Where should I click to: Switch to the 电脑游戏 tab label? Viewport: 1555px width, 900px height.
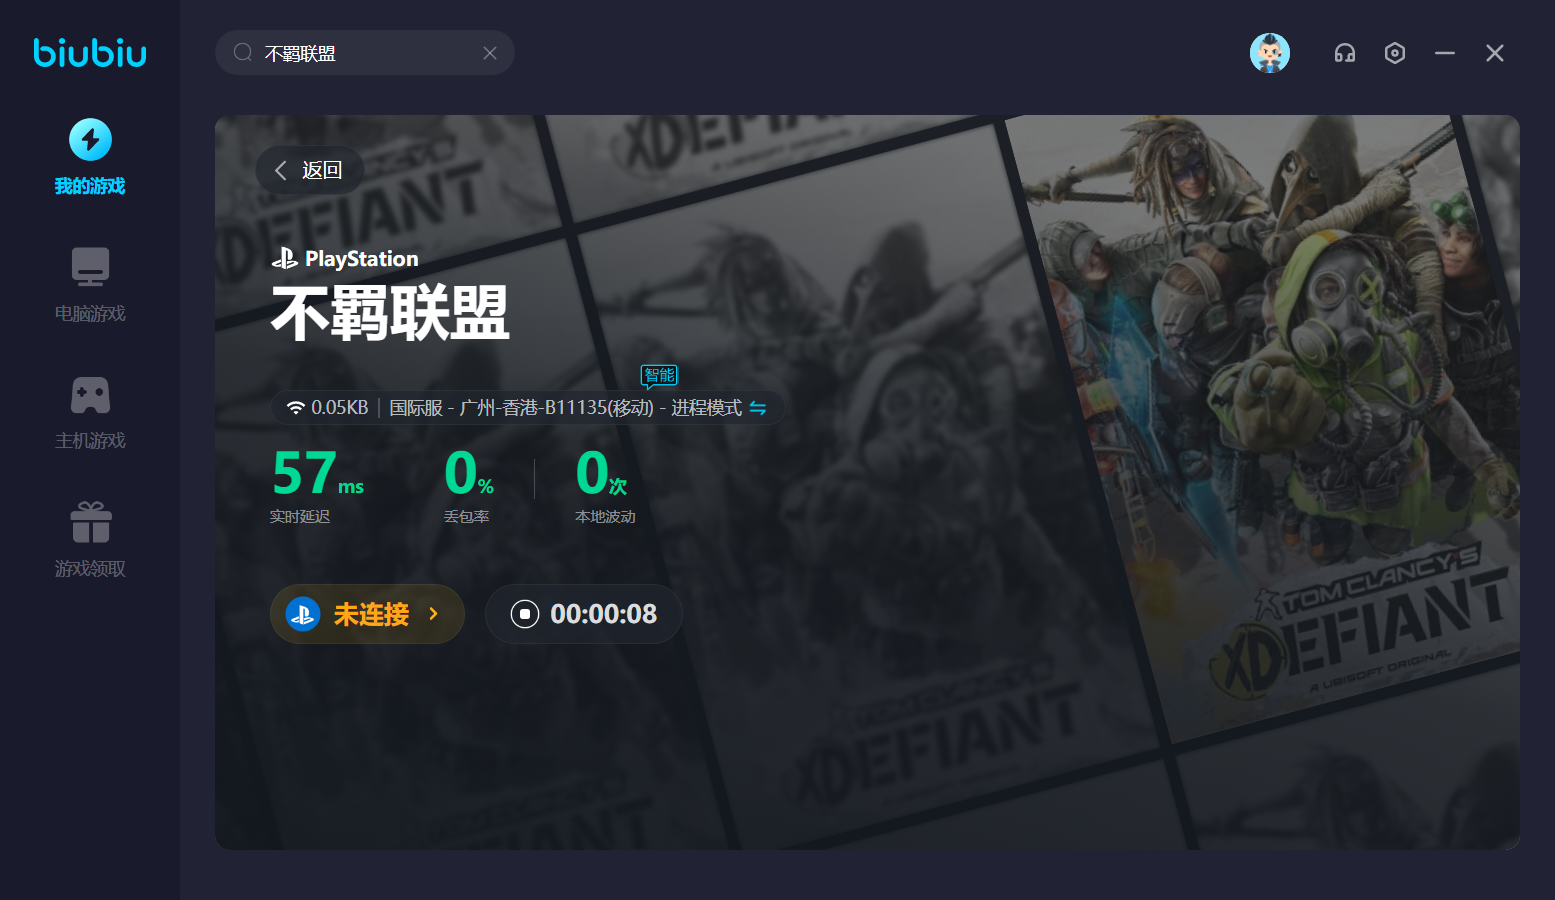[x=90, y=314]
